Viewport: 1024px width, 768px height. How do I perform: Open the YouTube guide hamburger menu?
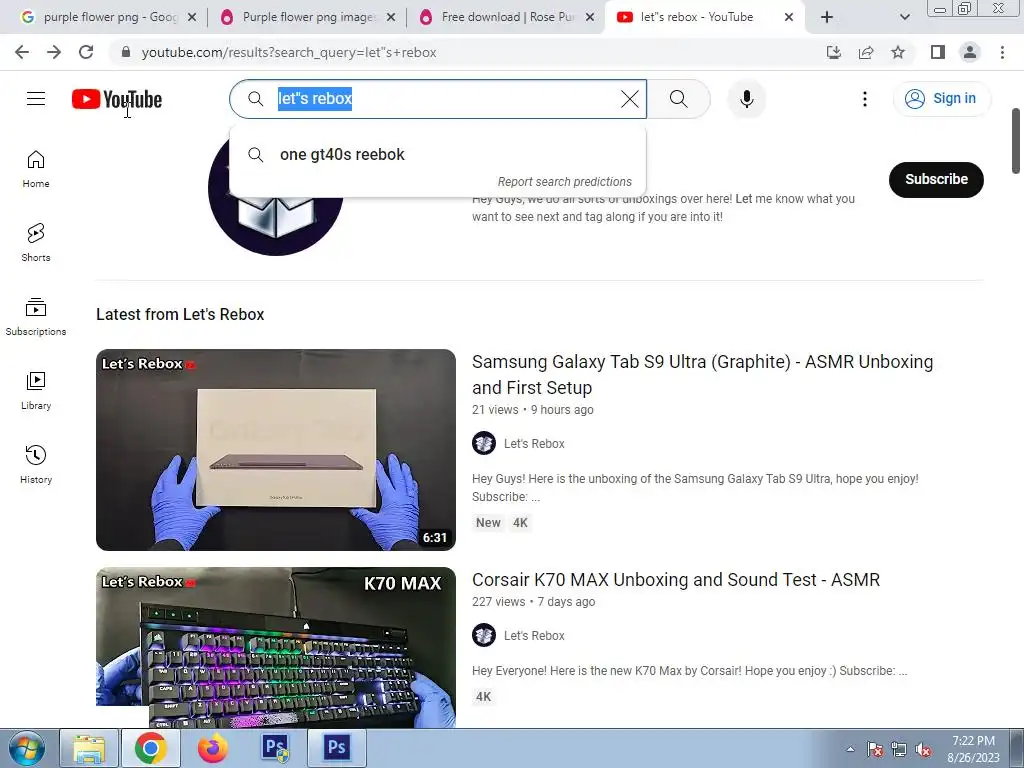[36, 99]
